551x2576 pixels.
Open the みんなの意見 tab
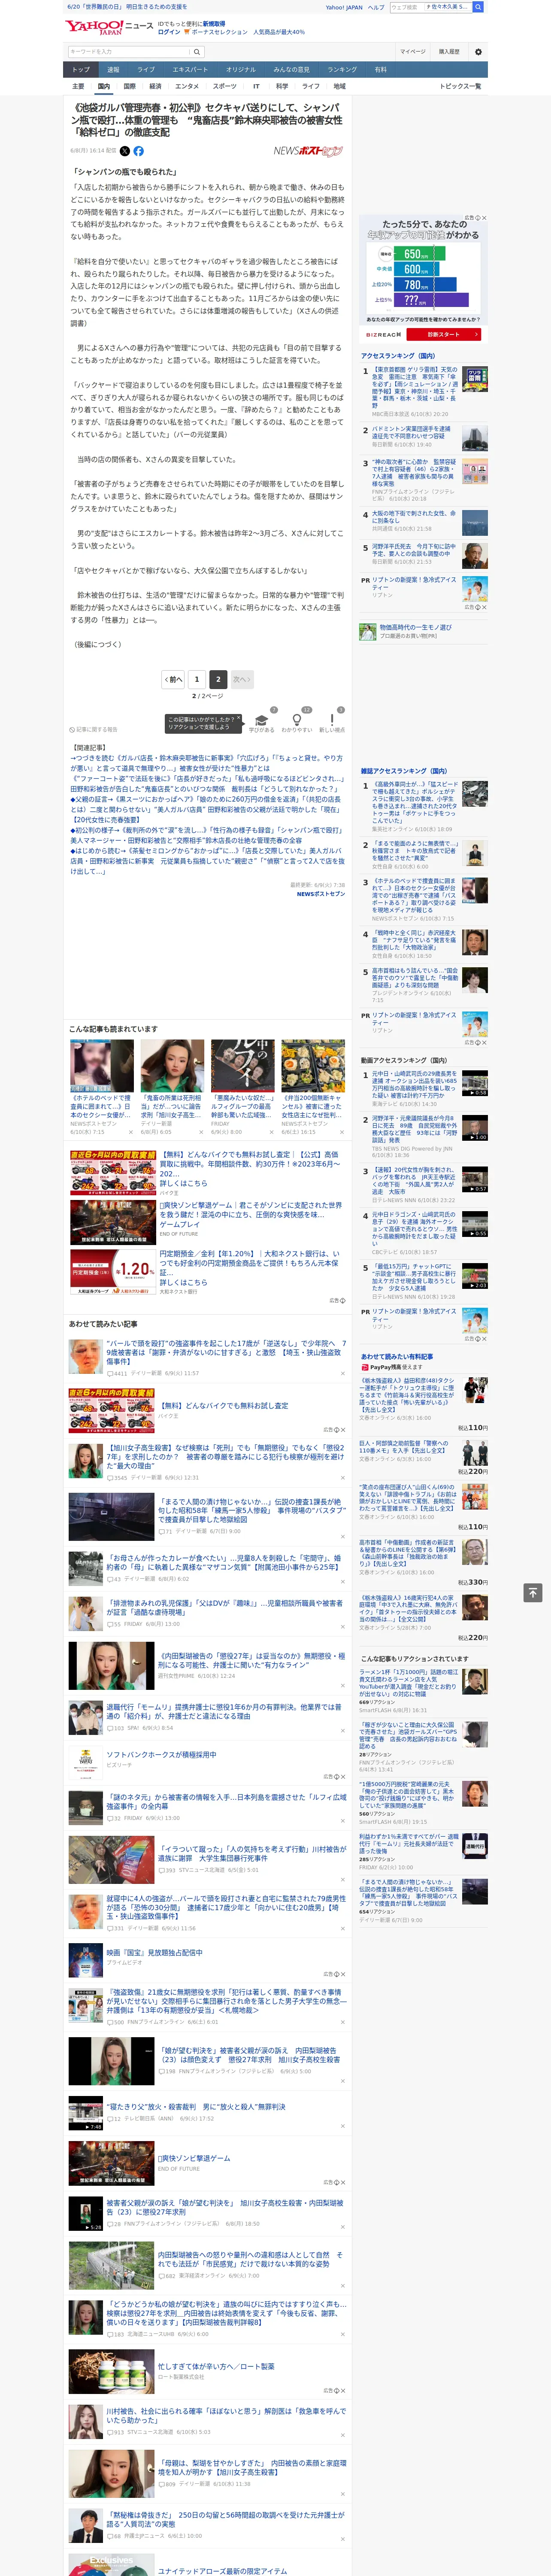(292, 70)
